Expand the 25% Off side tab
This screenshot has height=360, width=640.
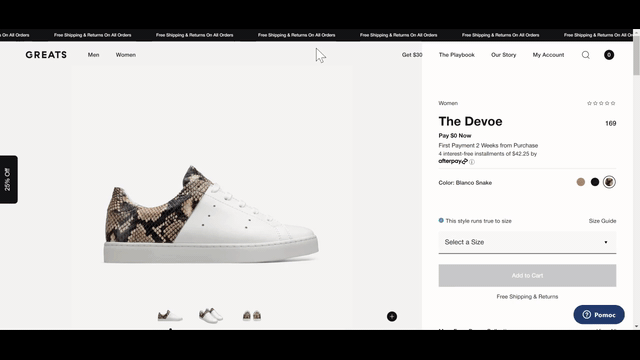click(9, 179)
